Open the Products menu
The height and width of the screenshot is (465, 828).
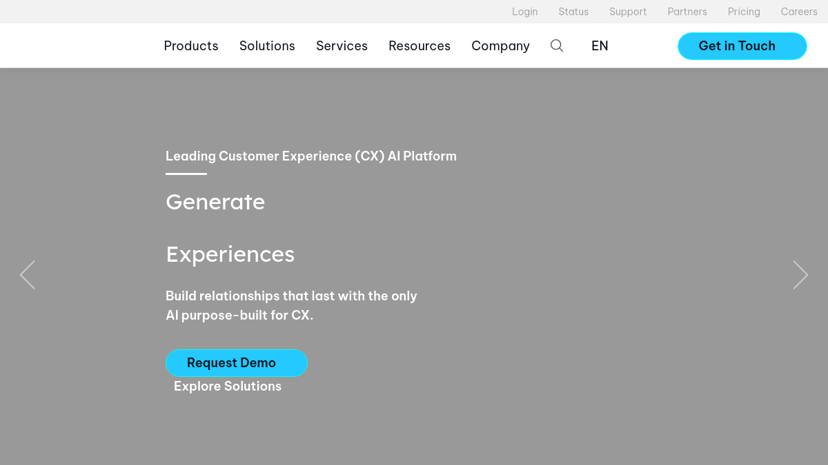click(191, 46)
